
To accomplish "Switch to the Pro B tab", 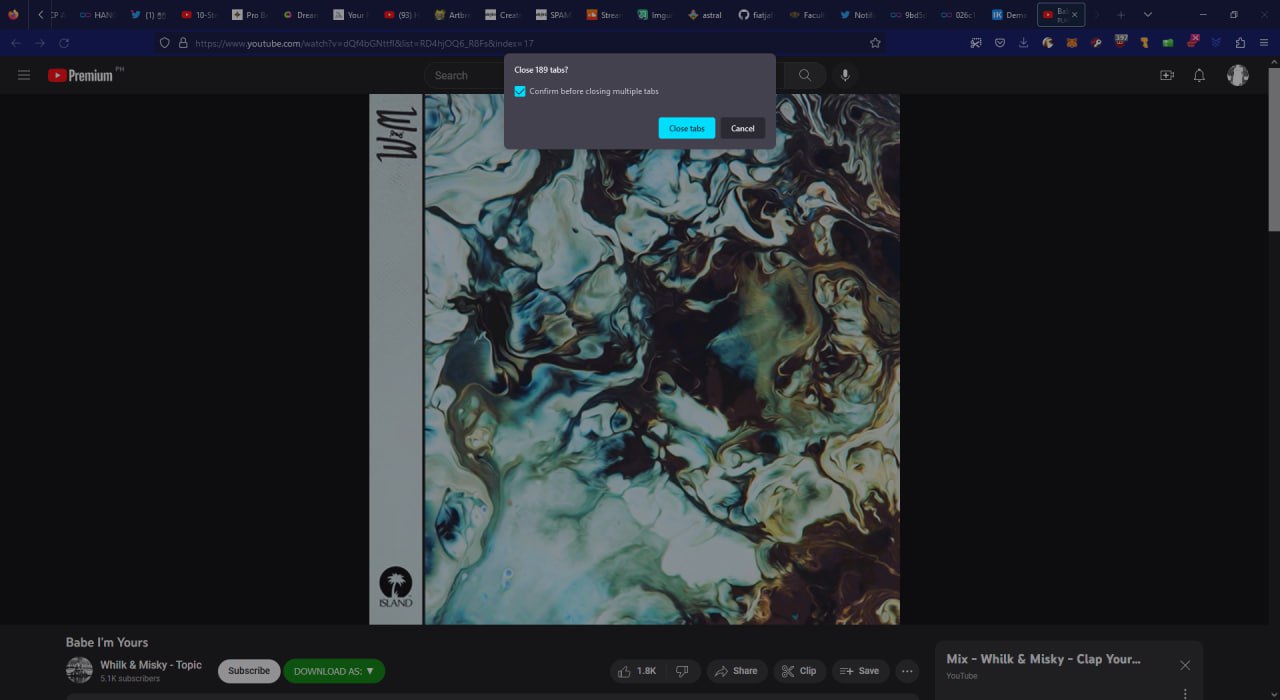I will pyautogui.click(x=250, y=15).
